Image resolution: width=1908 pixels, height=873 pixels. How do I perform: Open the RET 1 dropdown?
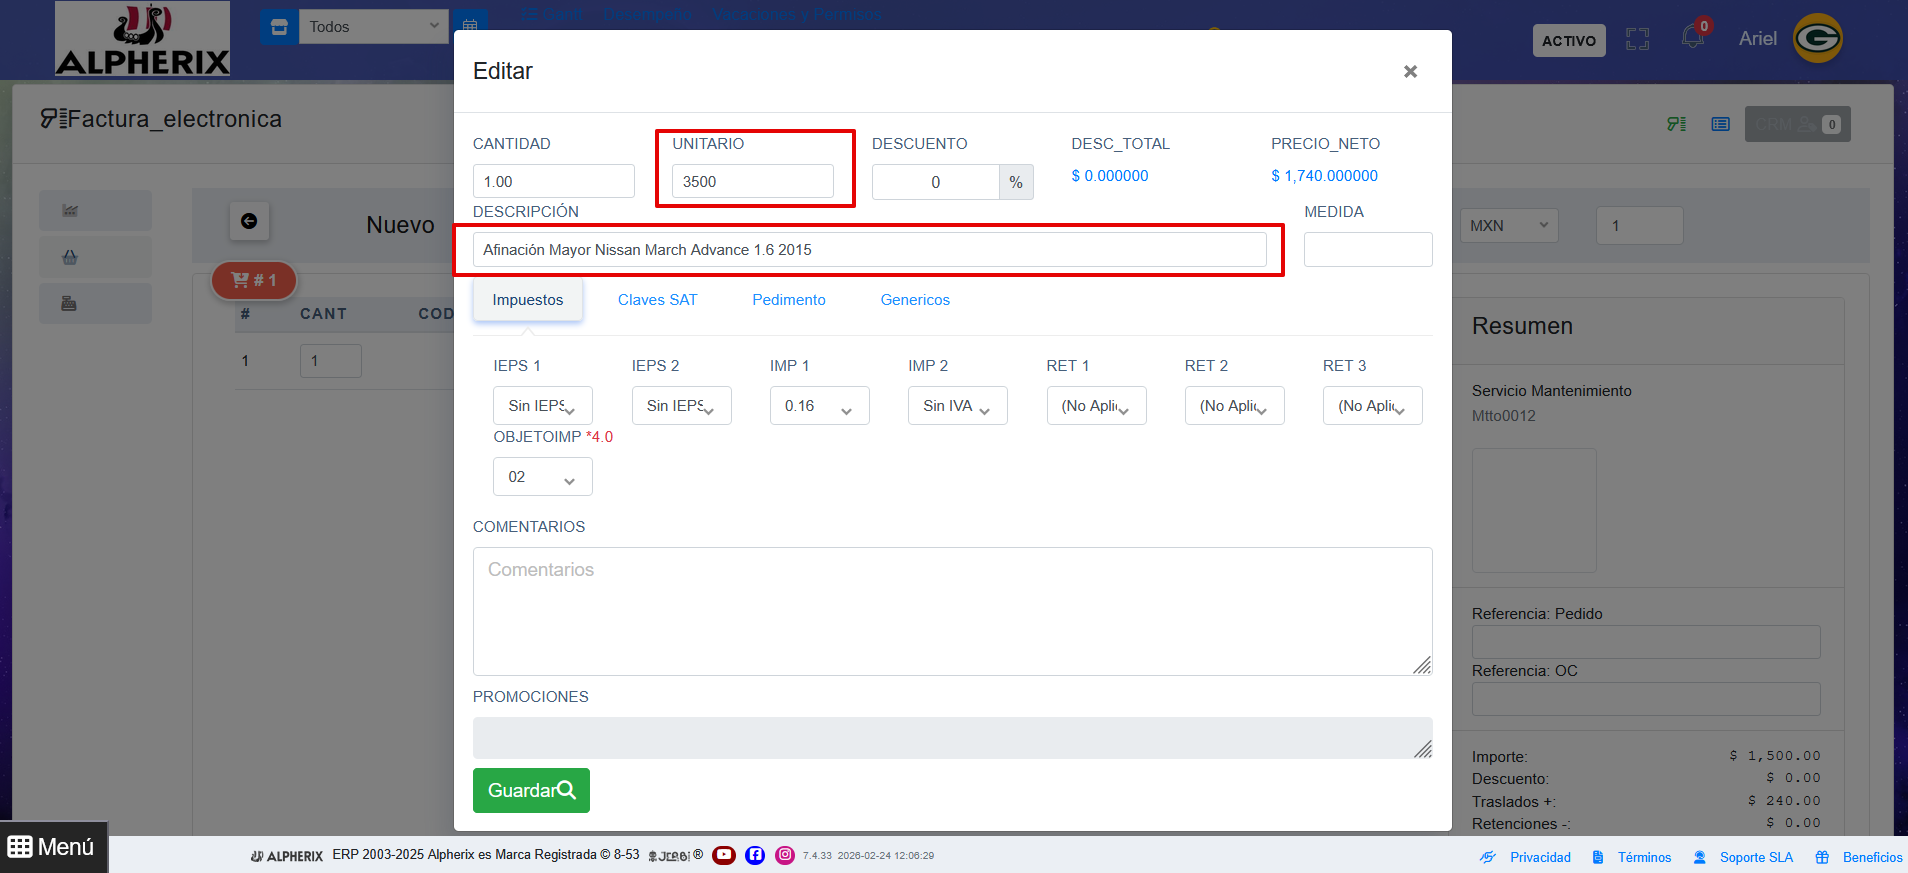point(1095,406)
